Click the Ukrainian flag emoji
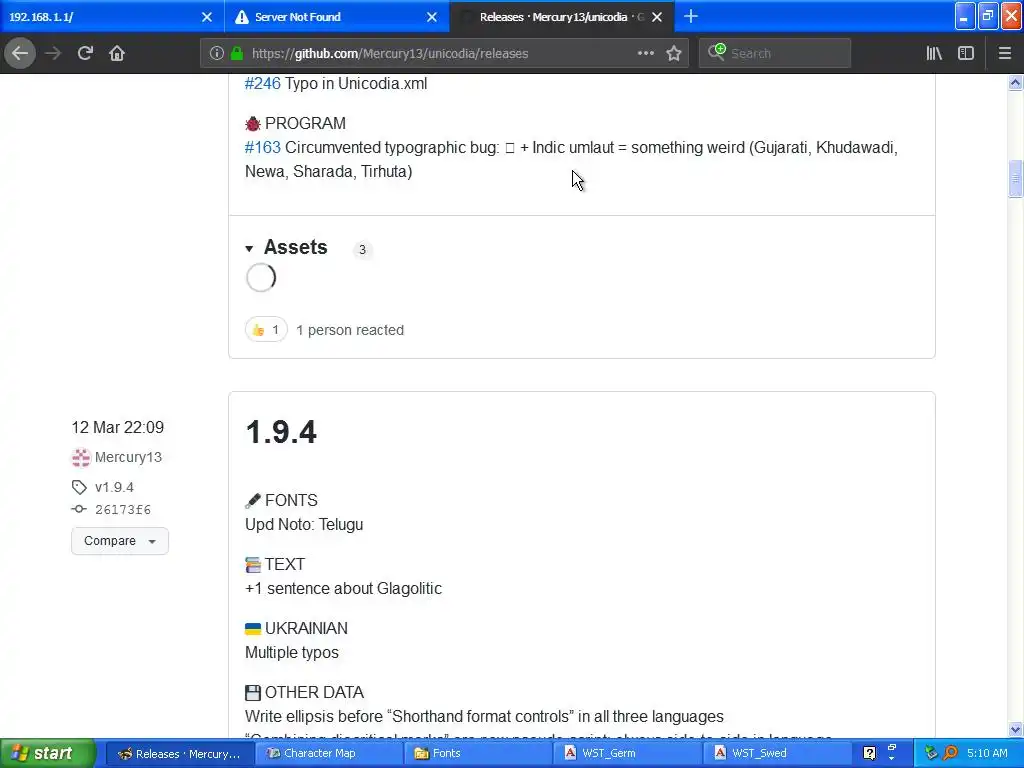The image size is (1024, 768). point(253,629)
